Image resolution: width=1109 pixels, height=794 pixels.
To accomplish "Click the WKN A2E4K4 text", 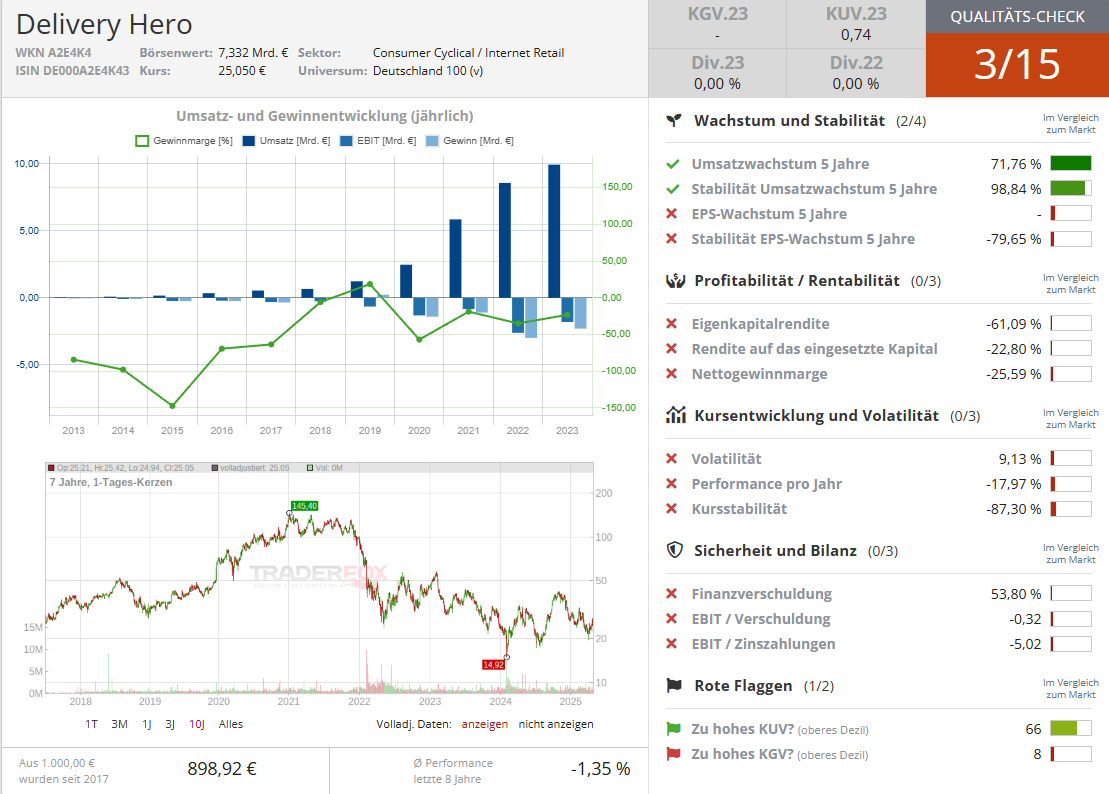I will pyautogui.click(x=54, y=52).
